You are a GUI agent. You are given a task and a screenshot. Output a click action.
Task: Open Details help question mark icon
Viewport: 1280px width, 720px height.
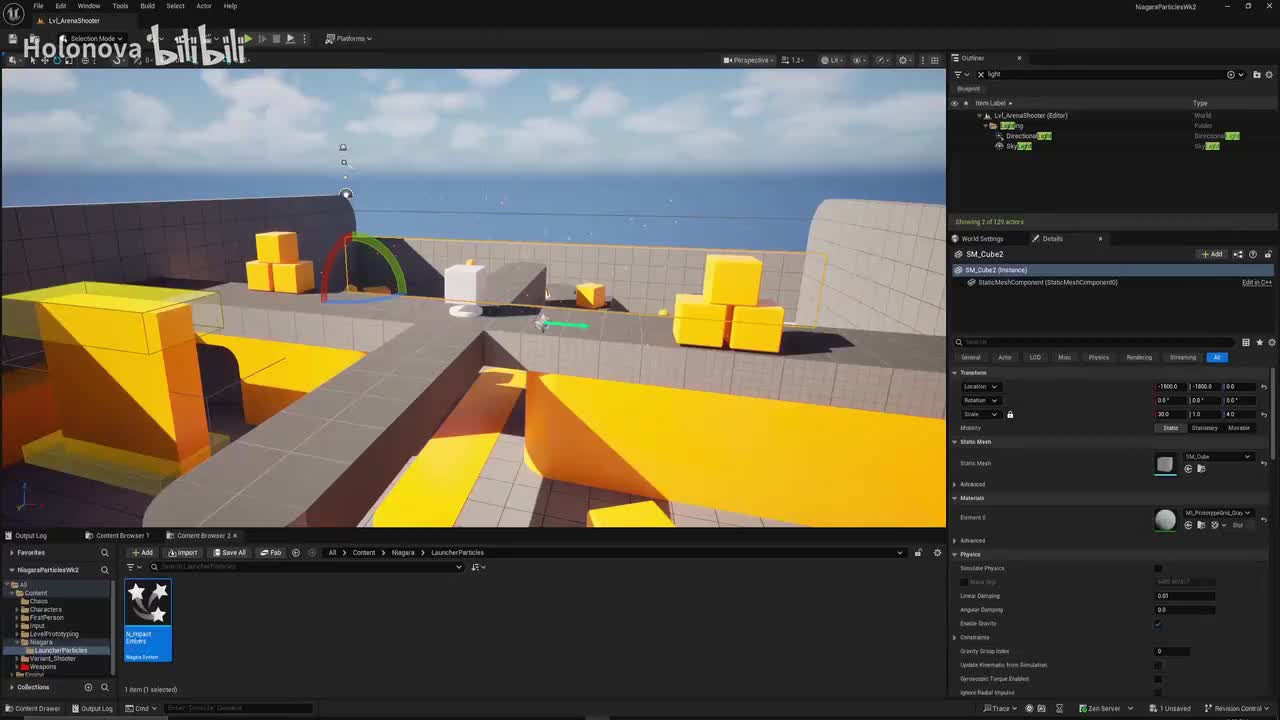(1253, 254)
